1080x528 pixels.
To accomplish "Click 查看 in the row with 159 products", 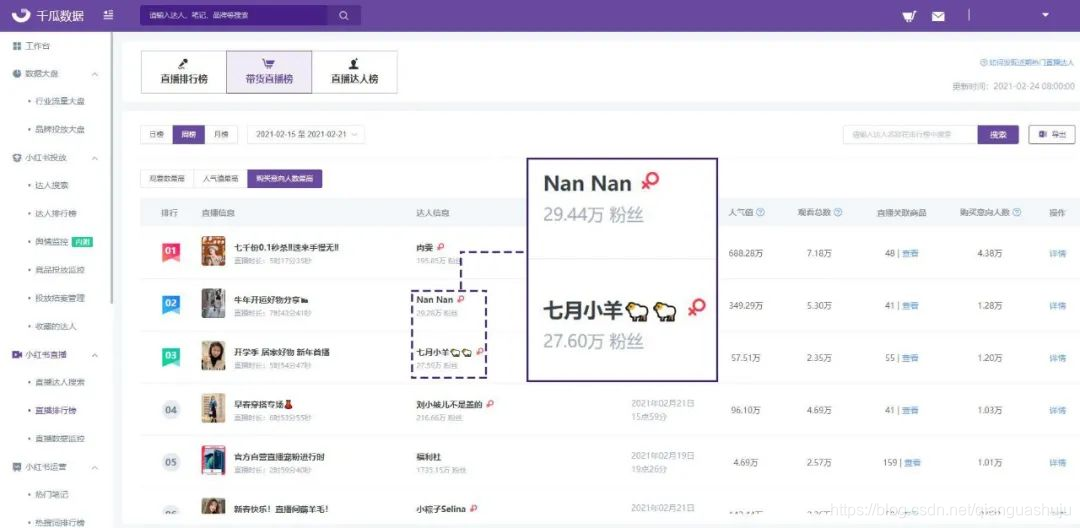I will [912, 463].
